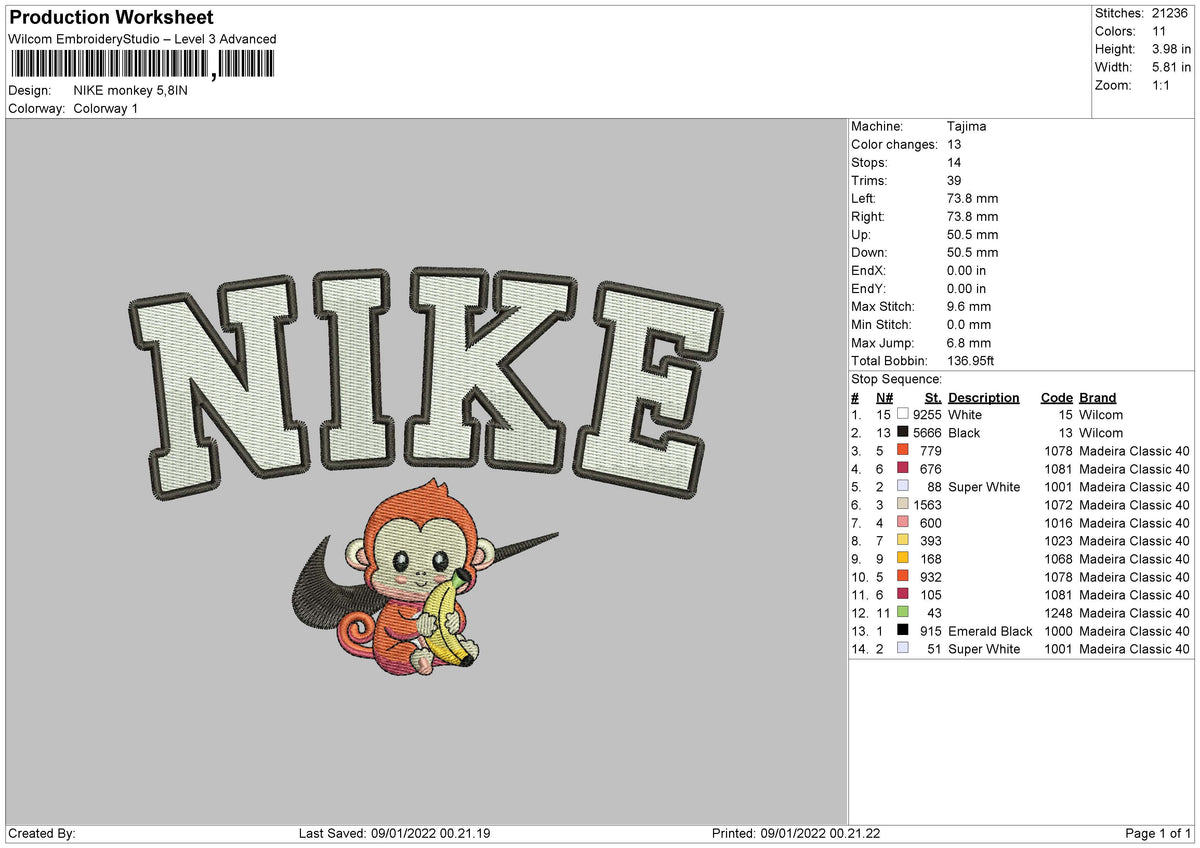This screenshot has width=1200, height=848.
Task: Toggle the Super White checkbox at stop 5
Action: tap(902, 487)
